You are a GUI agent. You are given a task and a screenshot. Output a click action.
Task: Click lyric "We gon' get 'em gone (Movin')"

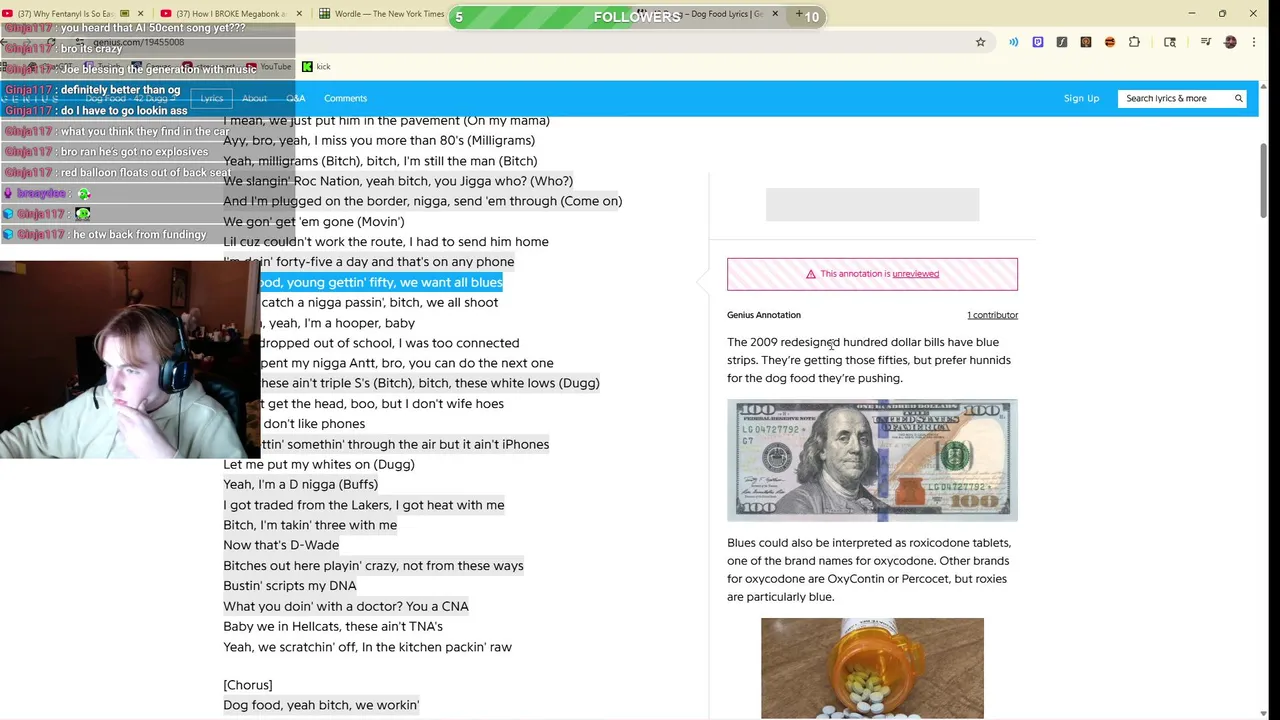(313, 221)
